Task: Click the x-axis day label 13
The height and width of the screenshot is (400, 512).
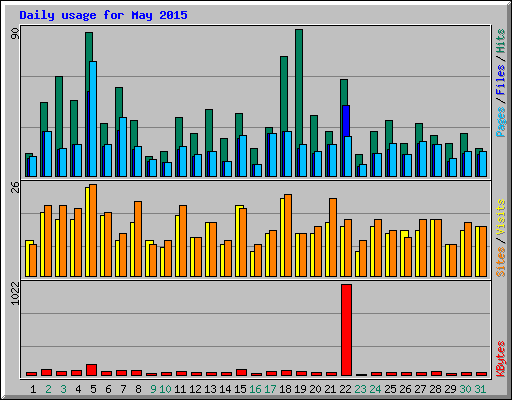Action: 210,389
